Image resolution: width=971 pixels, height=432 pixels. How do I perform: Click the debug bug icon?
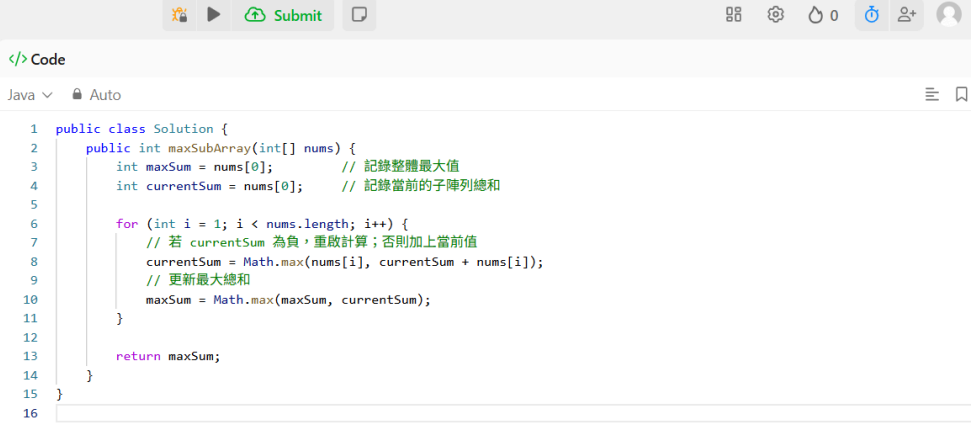pyautogui.click(x=180, y=15)
